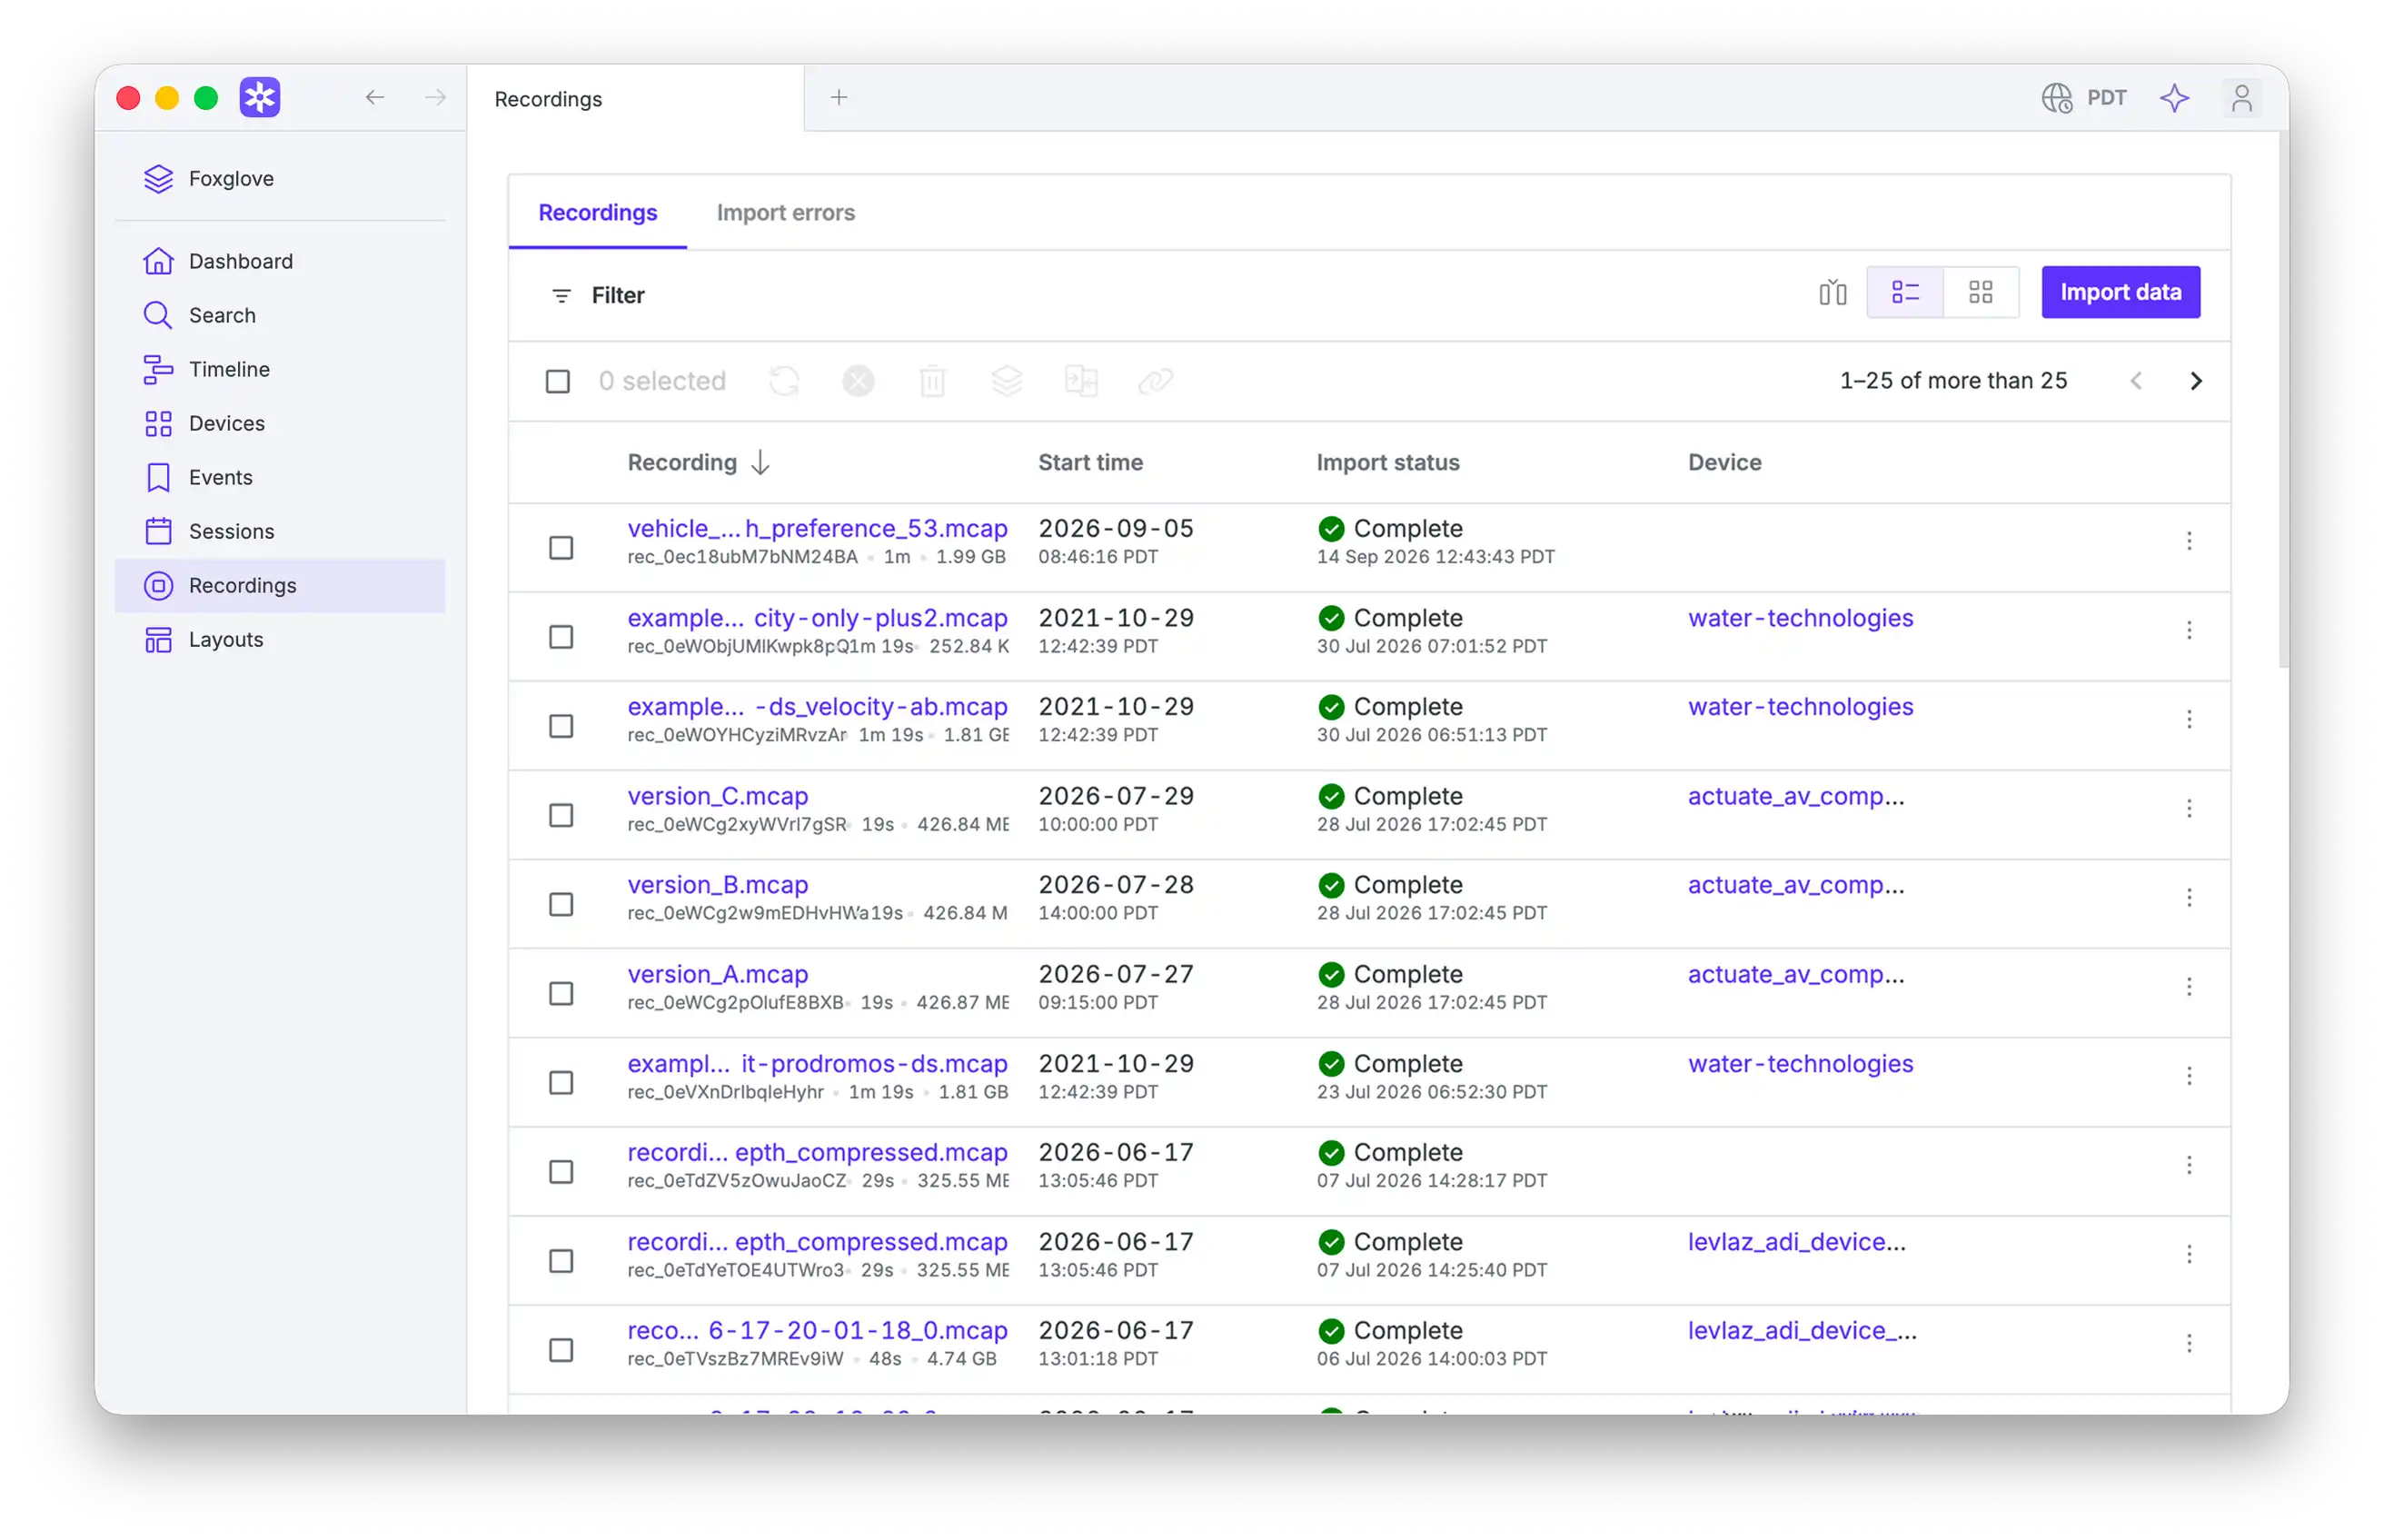
Task: Open the column settings icon
Action: (1832, 292)
